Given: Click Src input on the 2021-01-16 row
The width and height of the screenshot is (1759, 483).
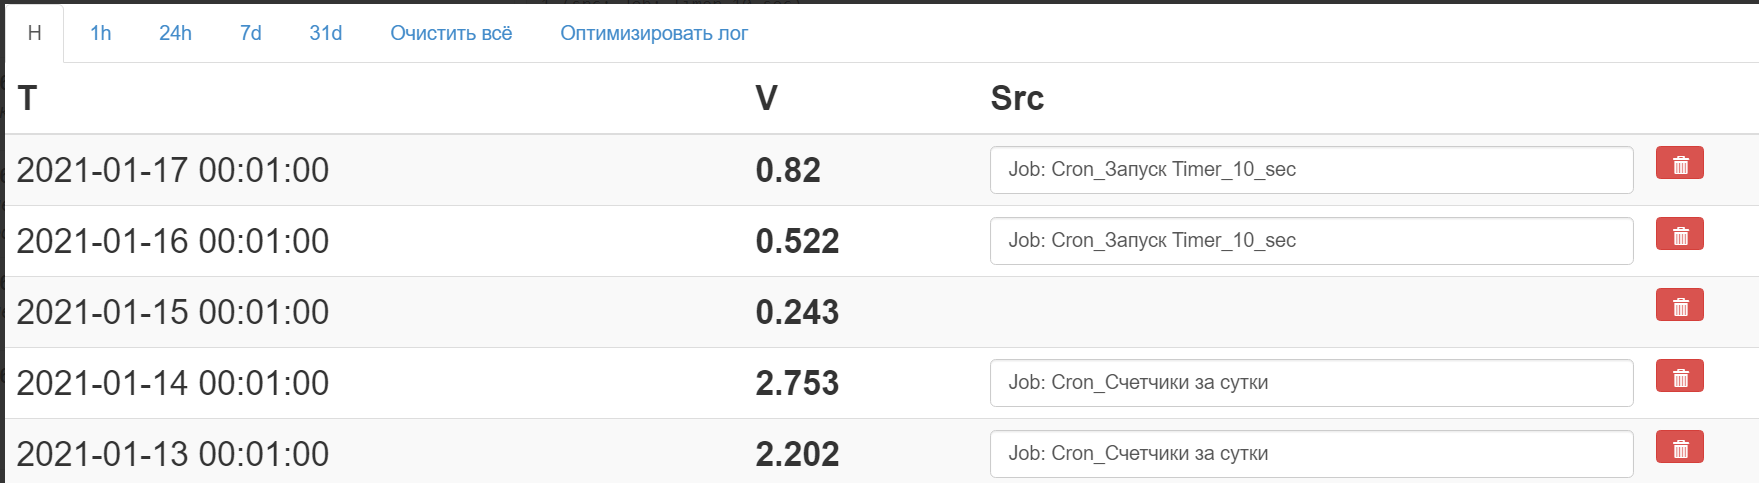Looking at the screenshot, I should (1310, 241).
